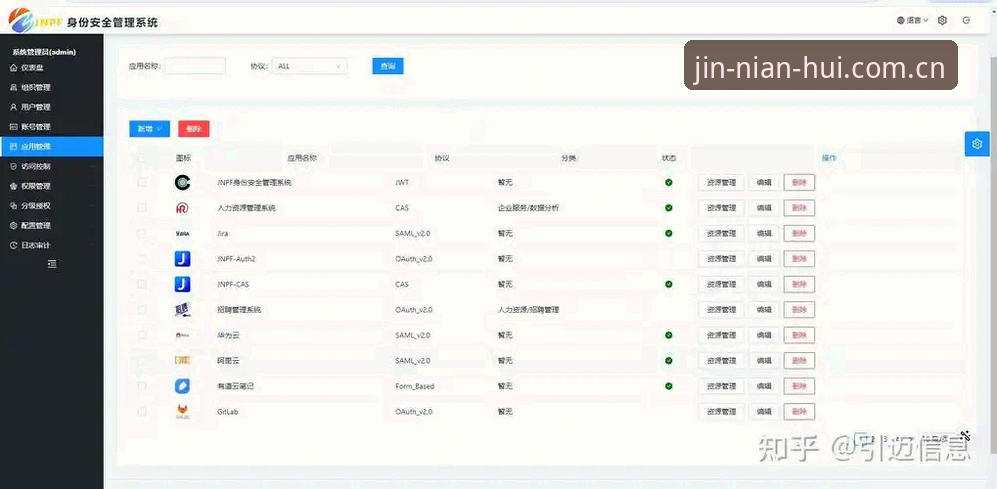This screenshot has width=997, height=489.
Task: Open the settings gear in top header
Action: pos(942,20)
